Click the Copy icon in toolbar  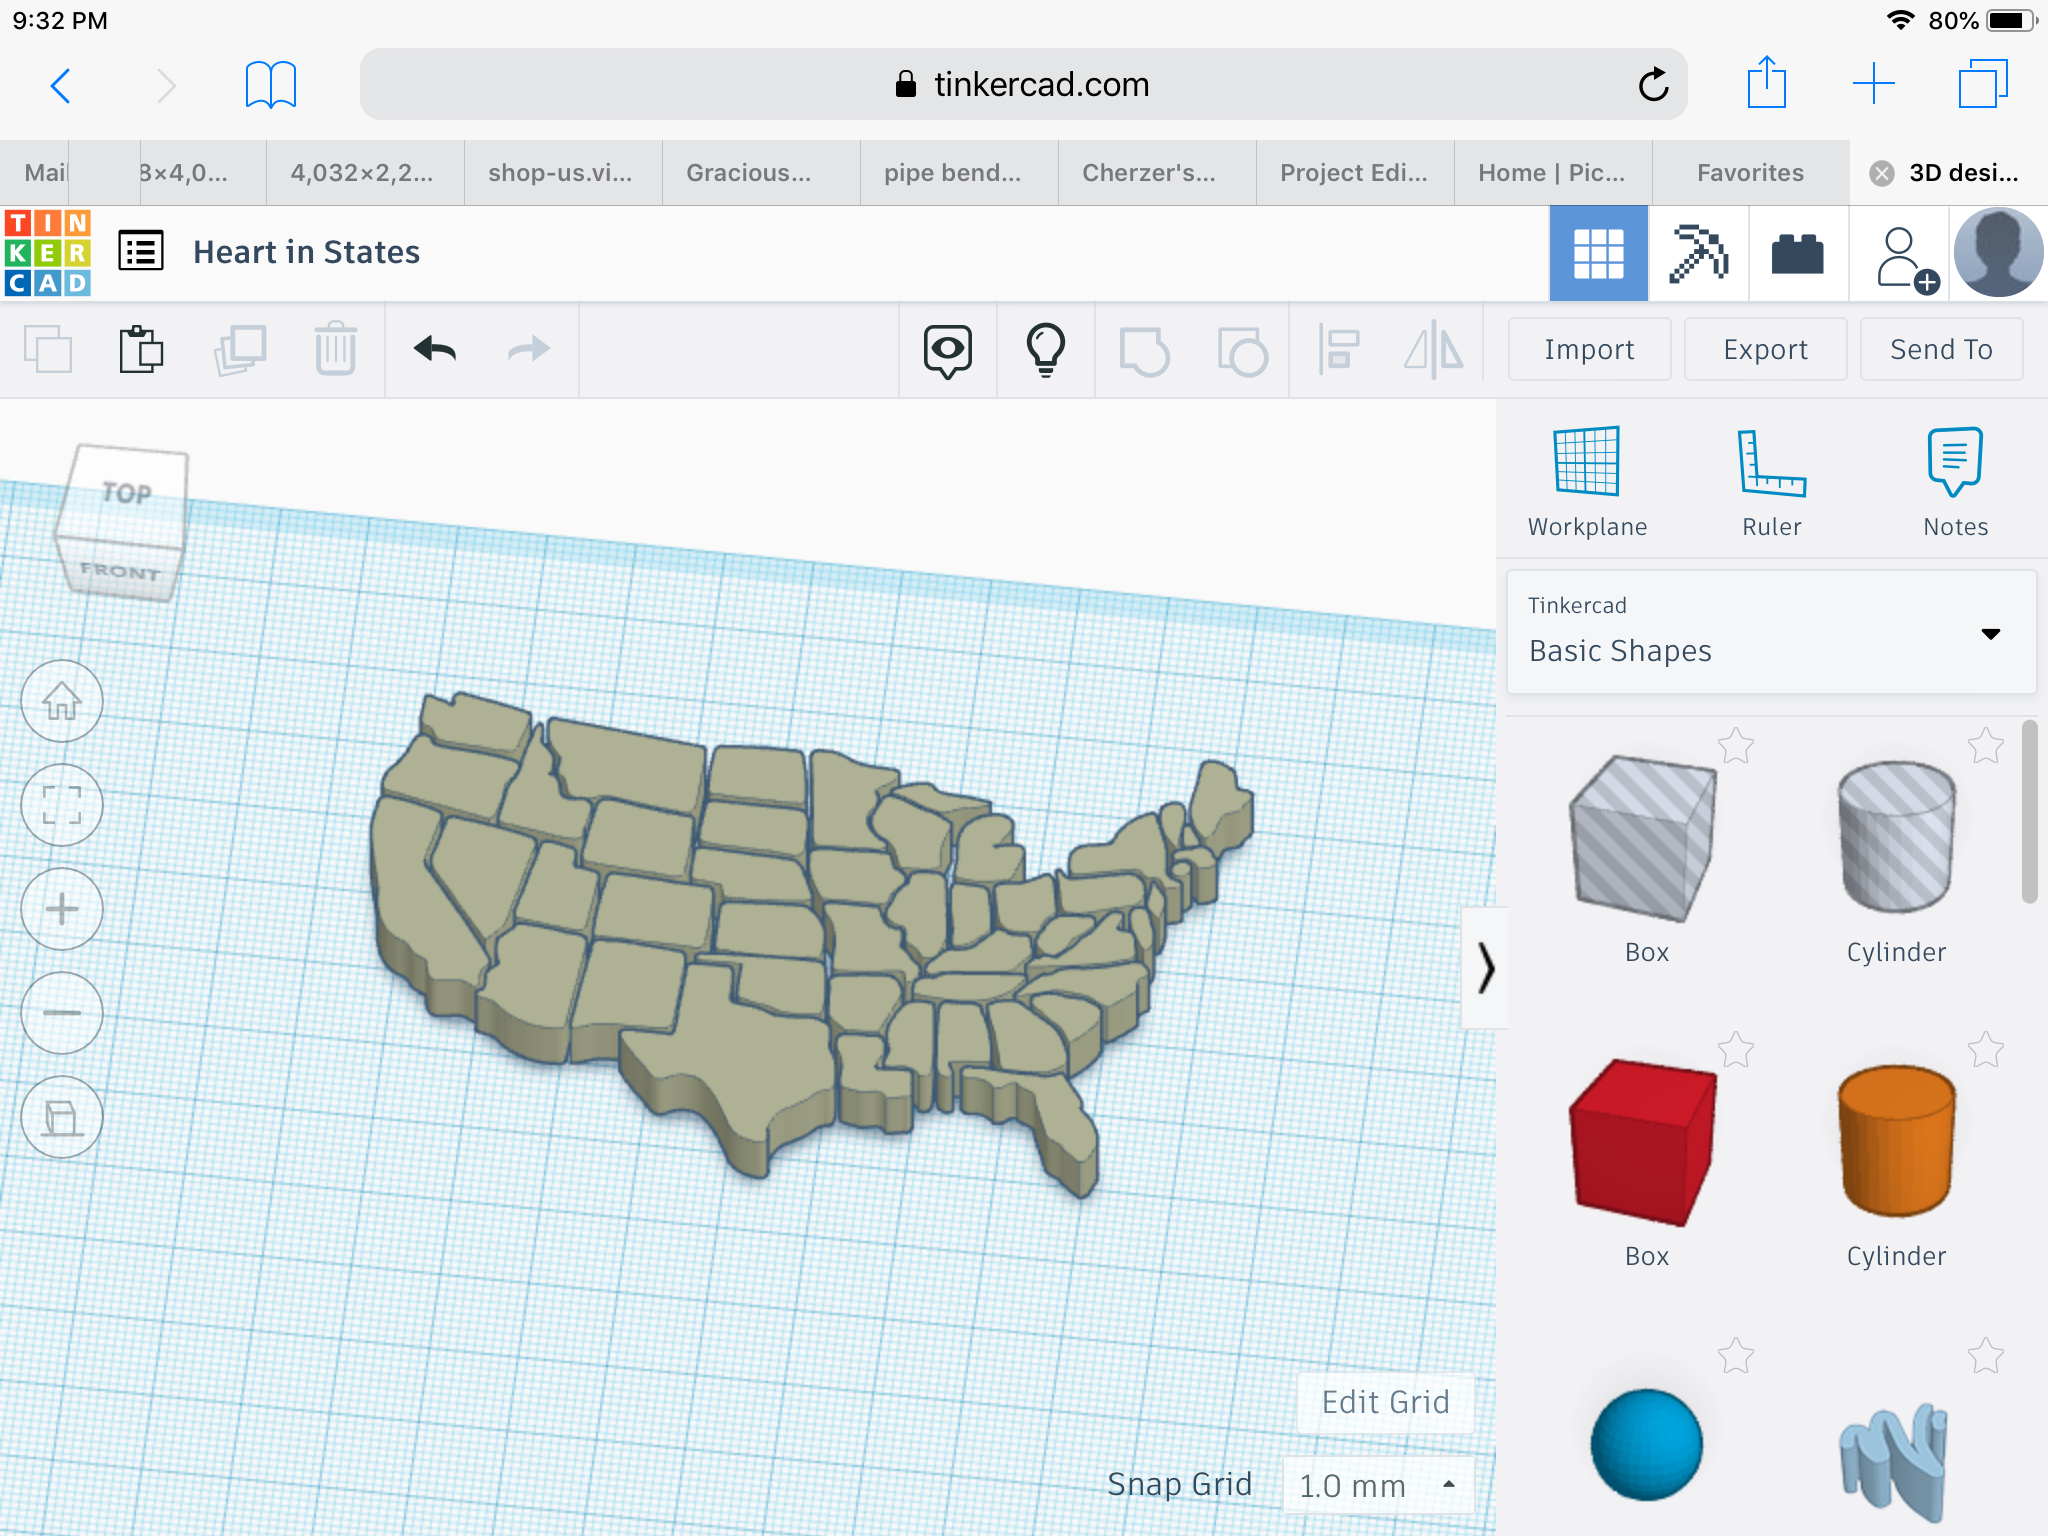(x=48, y=349)
